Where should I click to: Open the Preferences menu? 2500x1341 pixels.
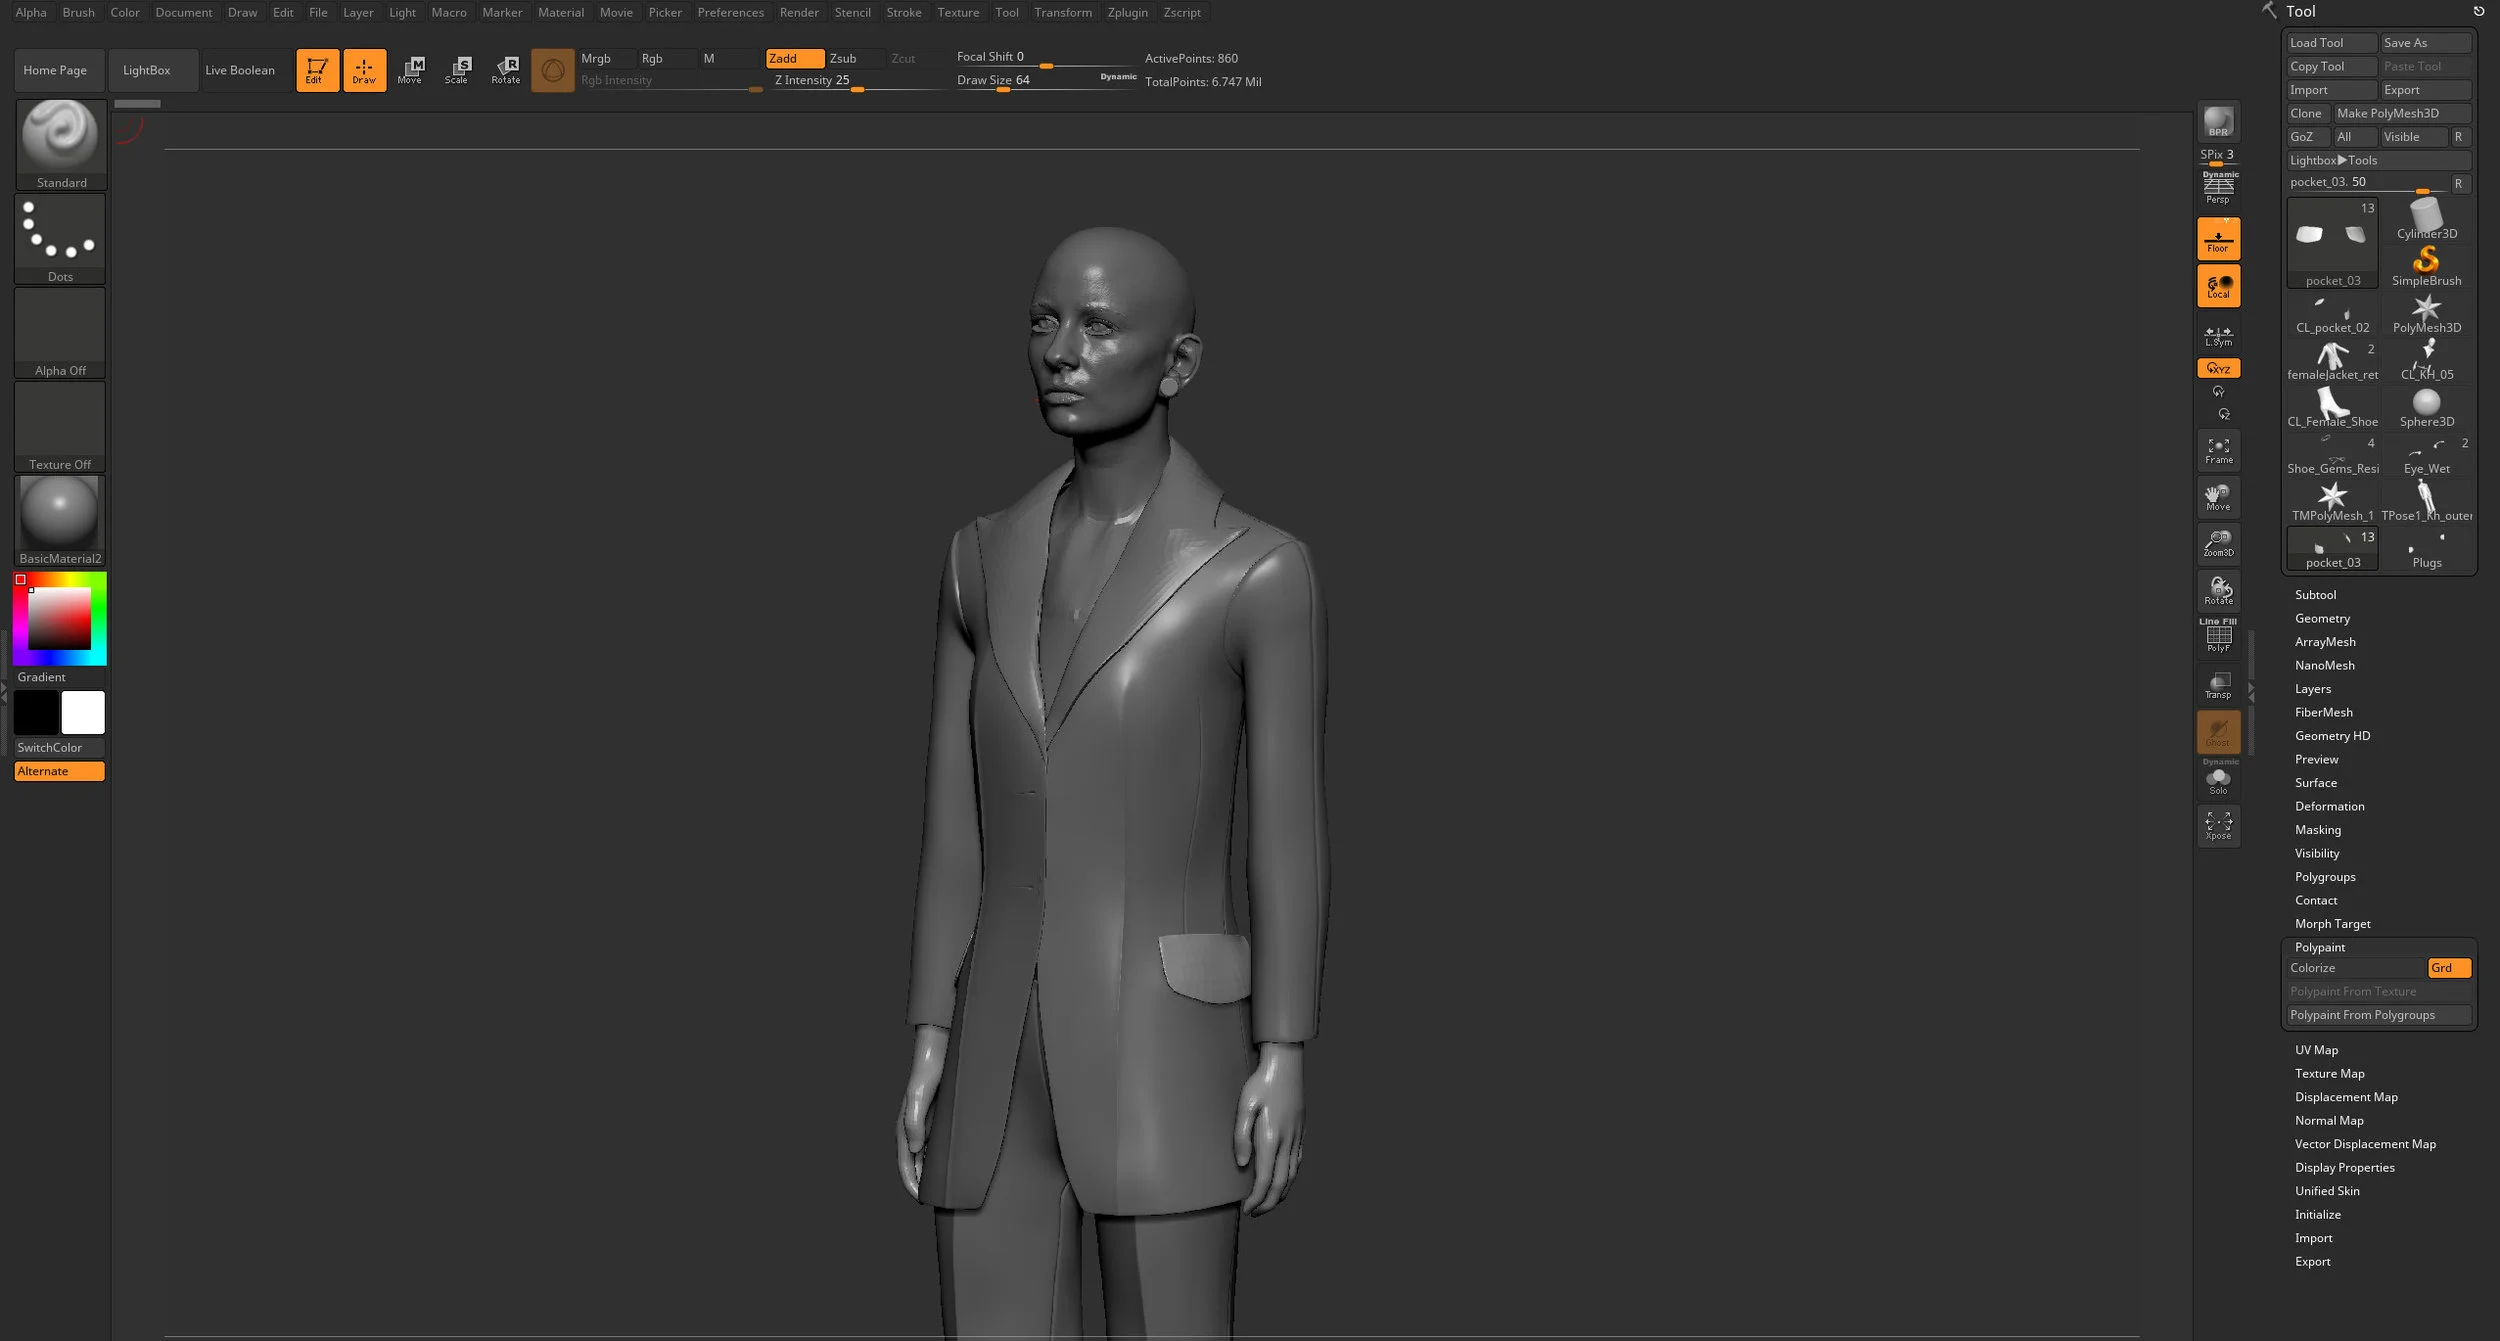pos(730,12)
